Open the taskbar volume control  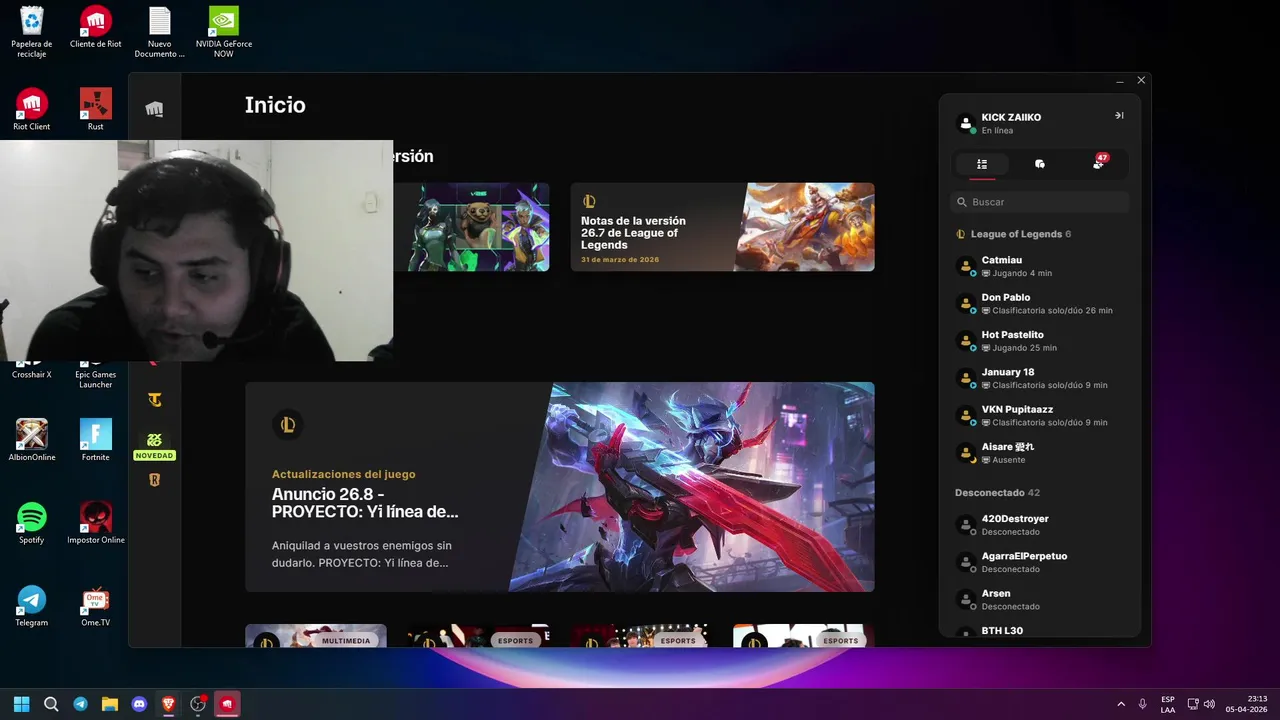tap(1209, 704)
